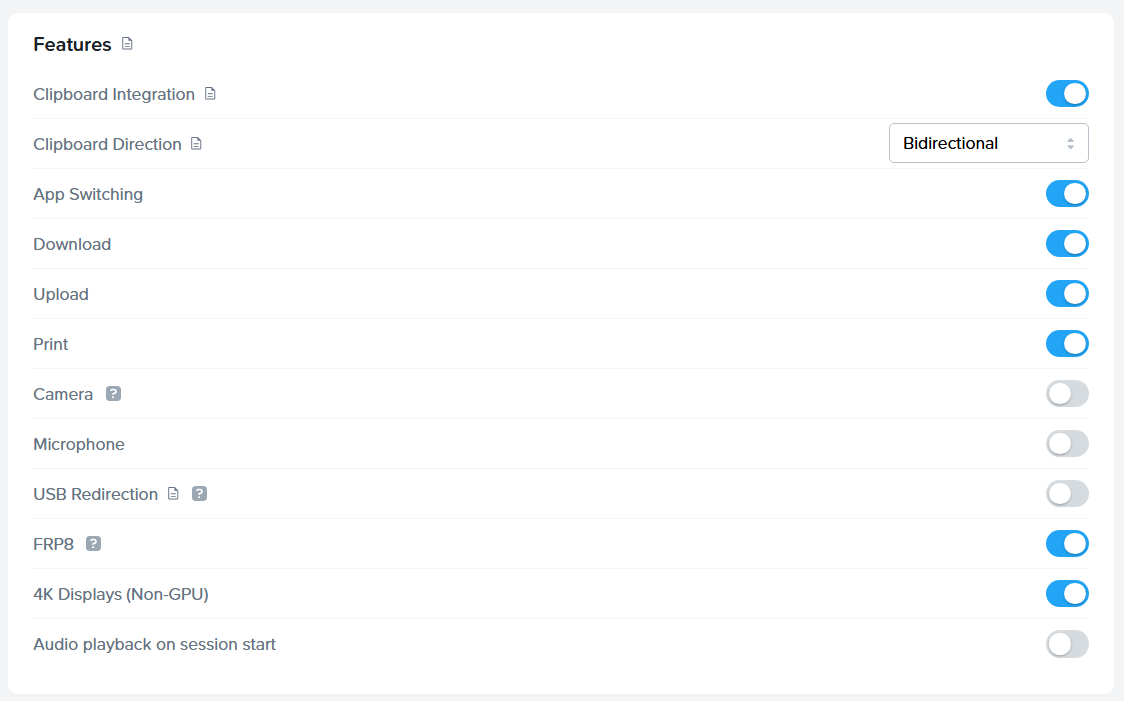Viewport: 1124px width, 701px height.
Task: Open Clipboard Integration documentation icon
Action: pos(210,94)
